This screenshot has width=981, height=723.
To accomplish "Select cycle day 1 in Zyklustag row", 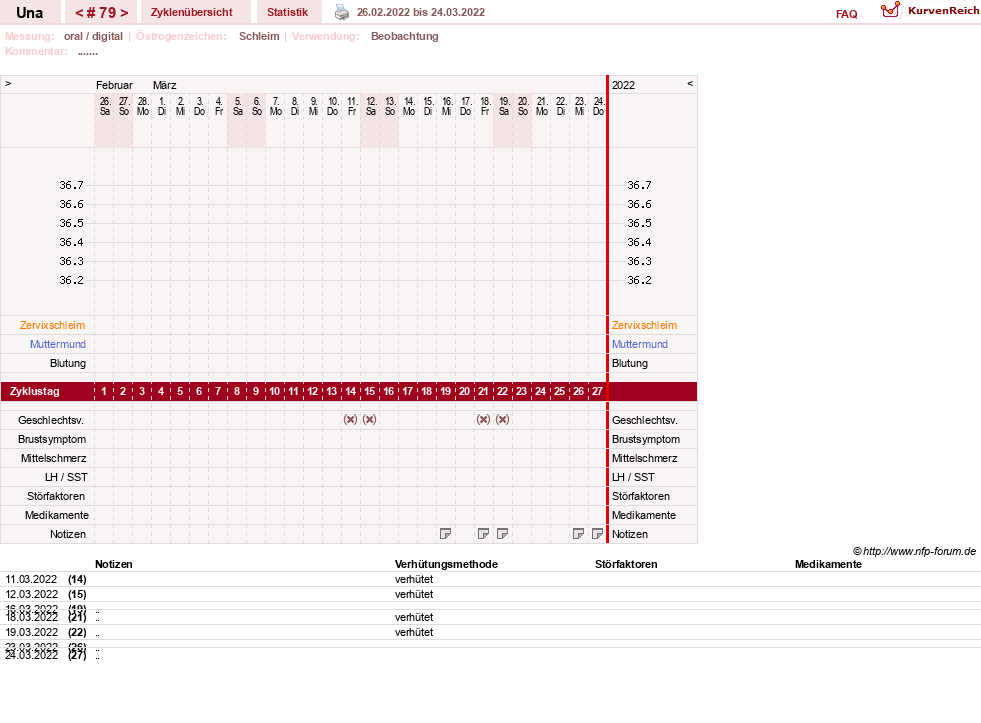I will [104, 392].
